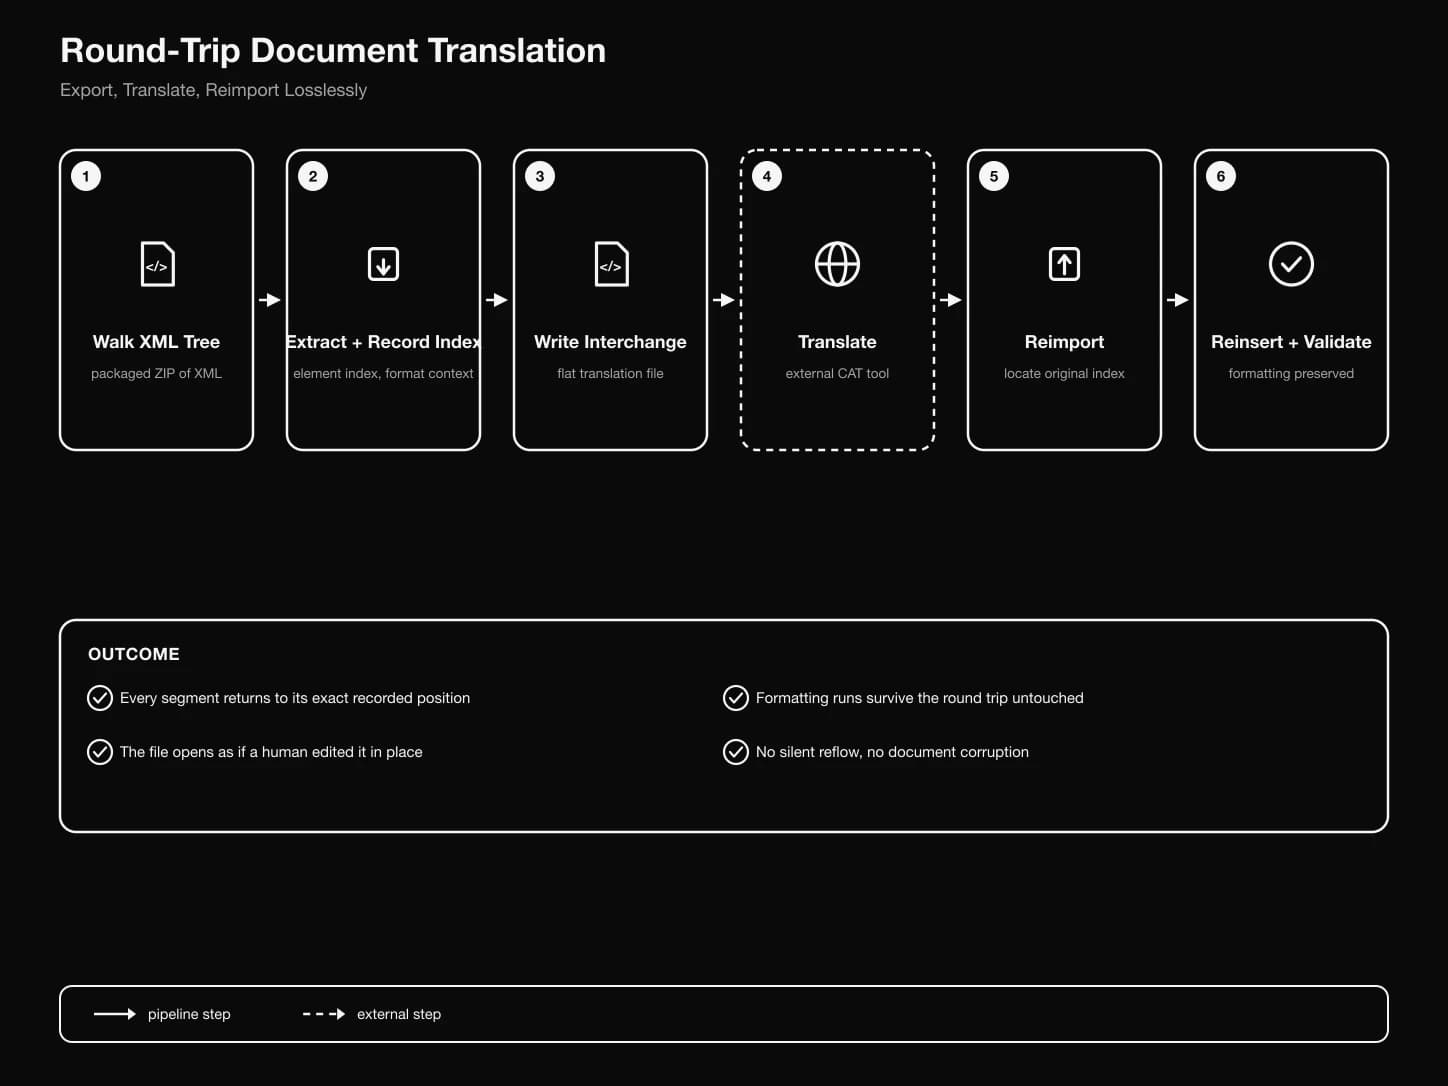The height and width of the screenshot is (1086, 1448).
Task: Click the 'flat translation file' caption
Action: tap(611, 373)
